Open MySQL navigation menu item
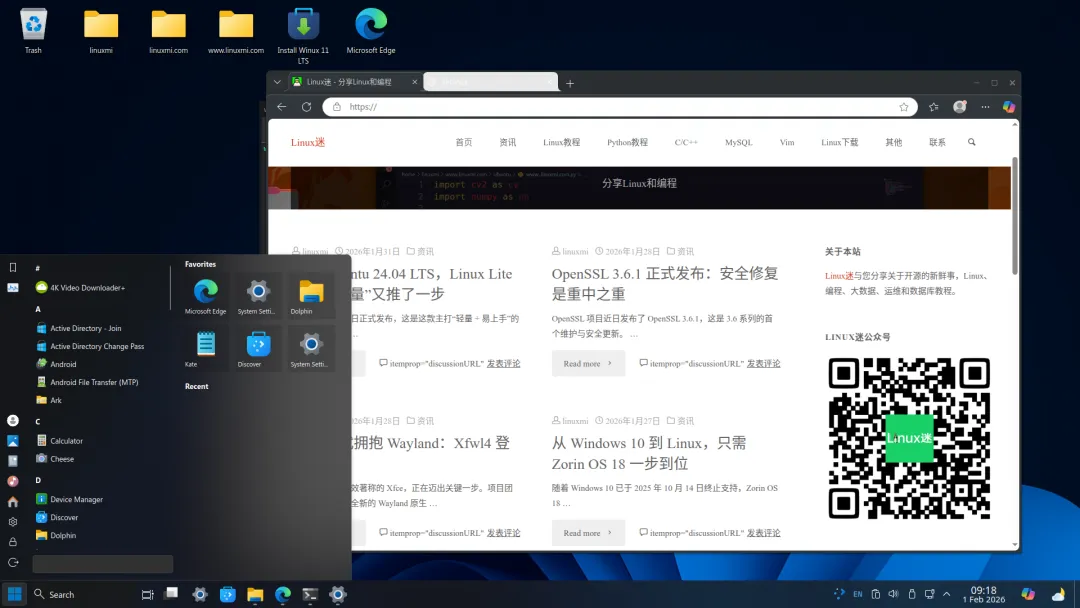 tap(738, 143)
